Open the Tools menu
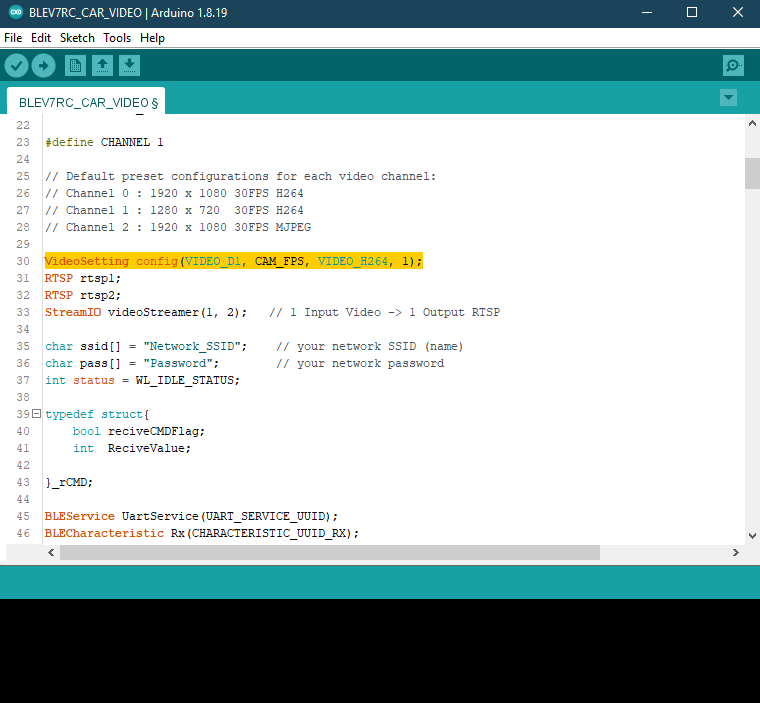 (117, 38)
